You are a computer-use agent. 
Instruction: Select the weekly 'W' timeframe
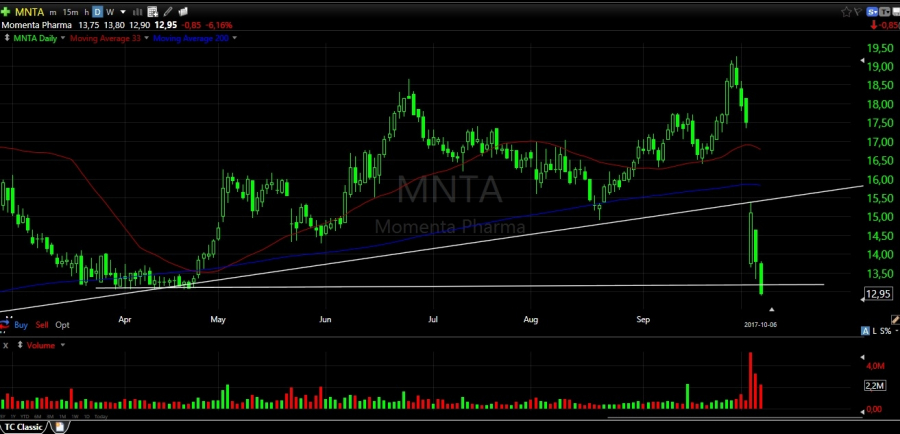tap(110, 12)
